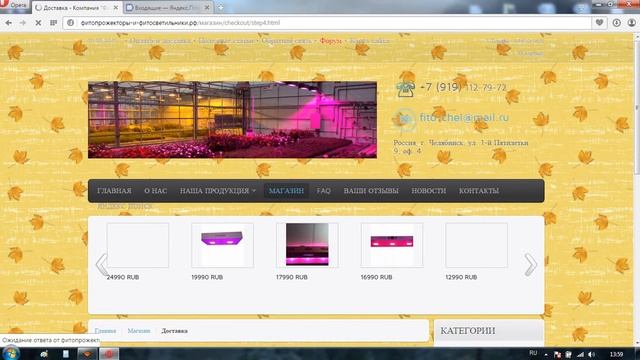Viewport: 640px width, 360px height.
Task: Click the КАТЕГОРИИ sidebar heading
Action: (x=468, y=331)
